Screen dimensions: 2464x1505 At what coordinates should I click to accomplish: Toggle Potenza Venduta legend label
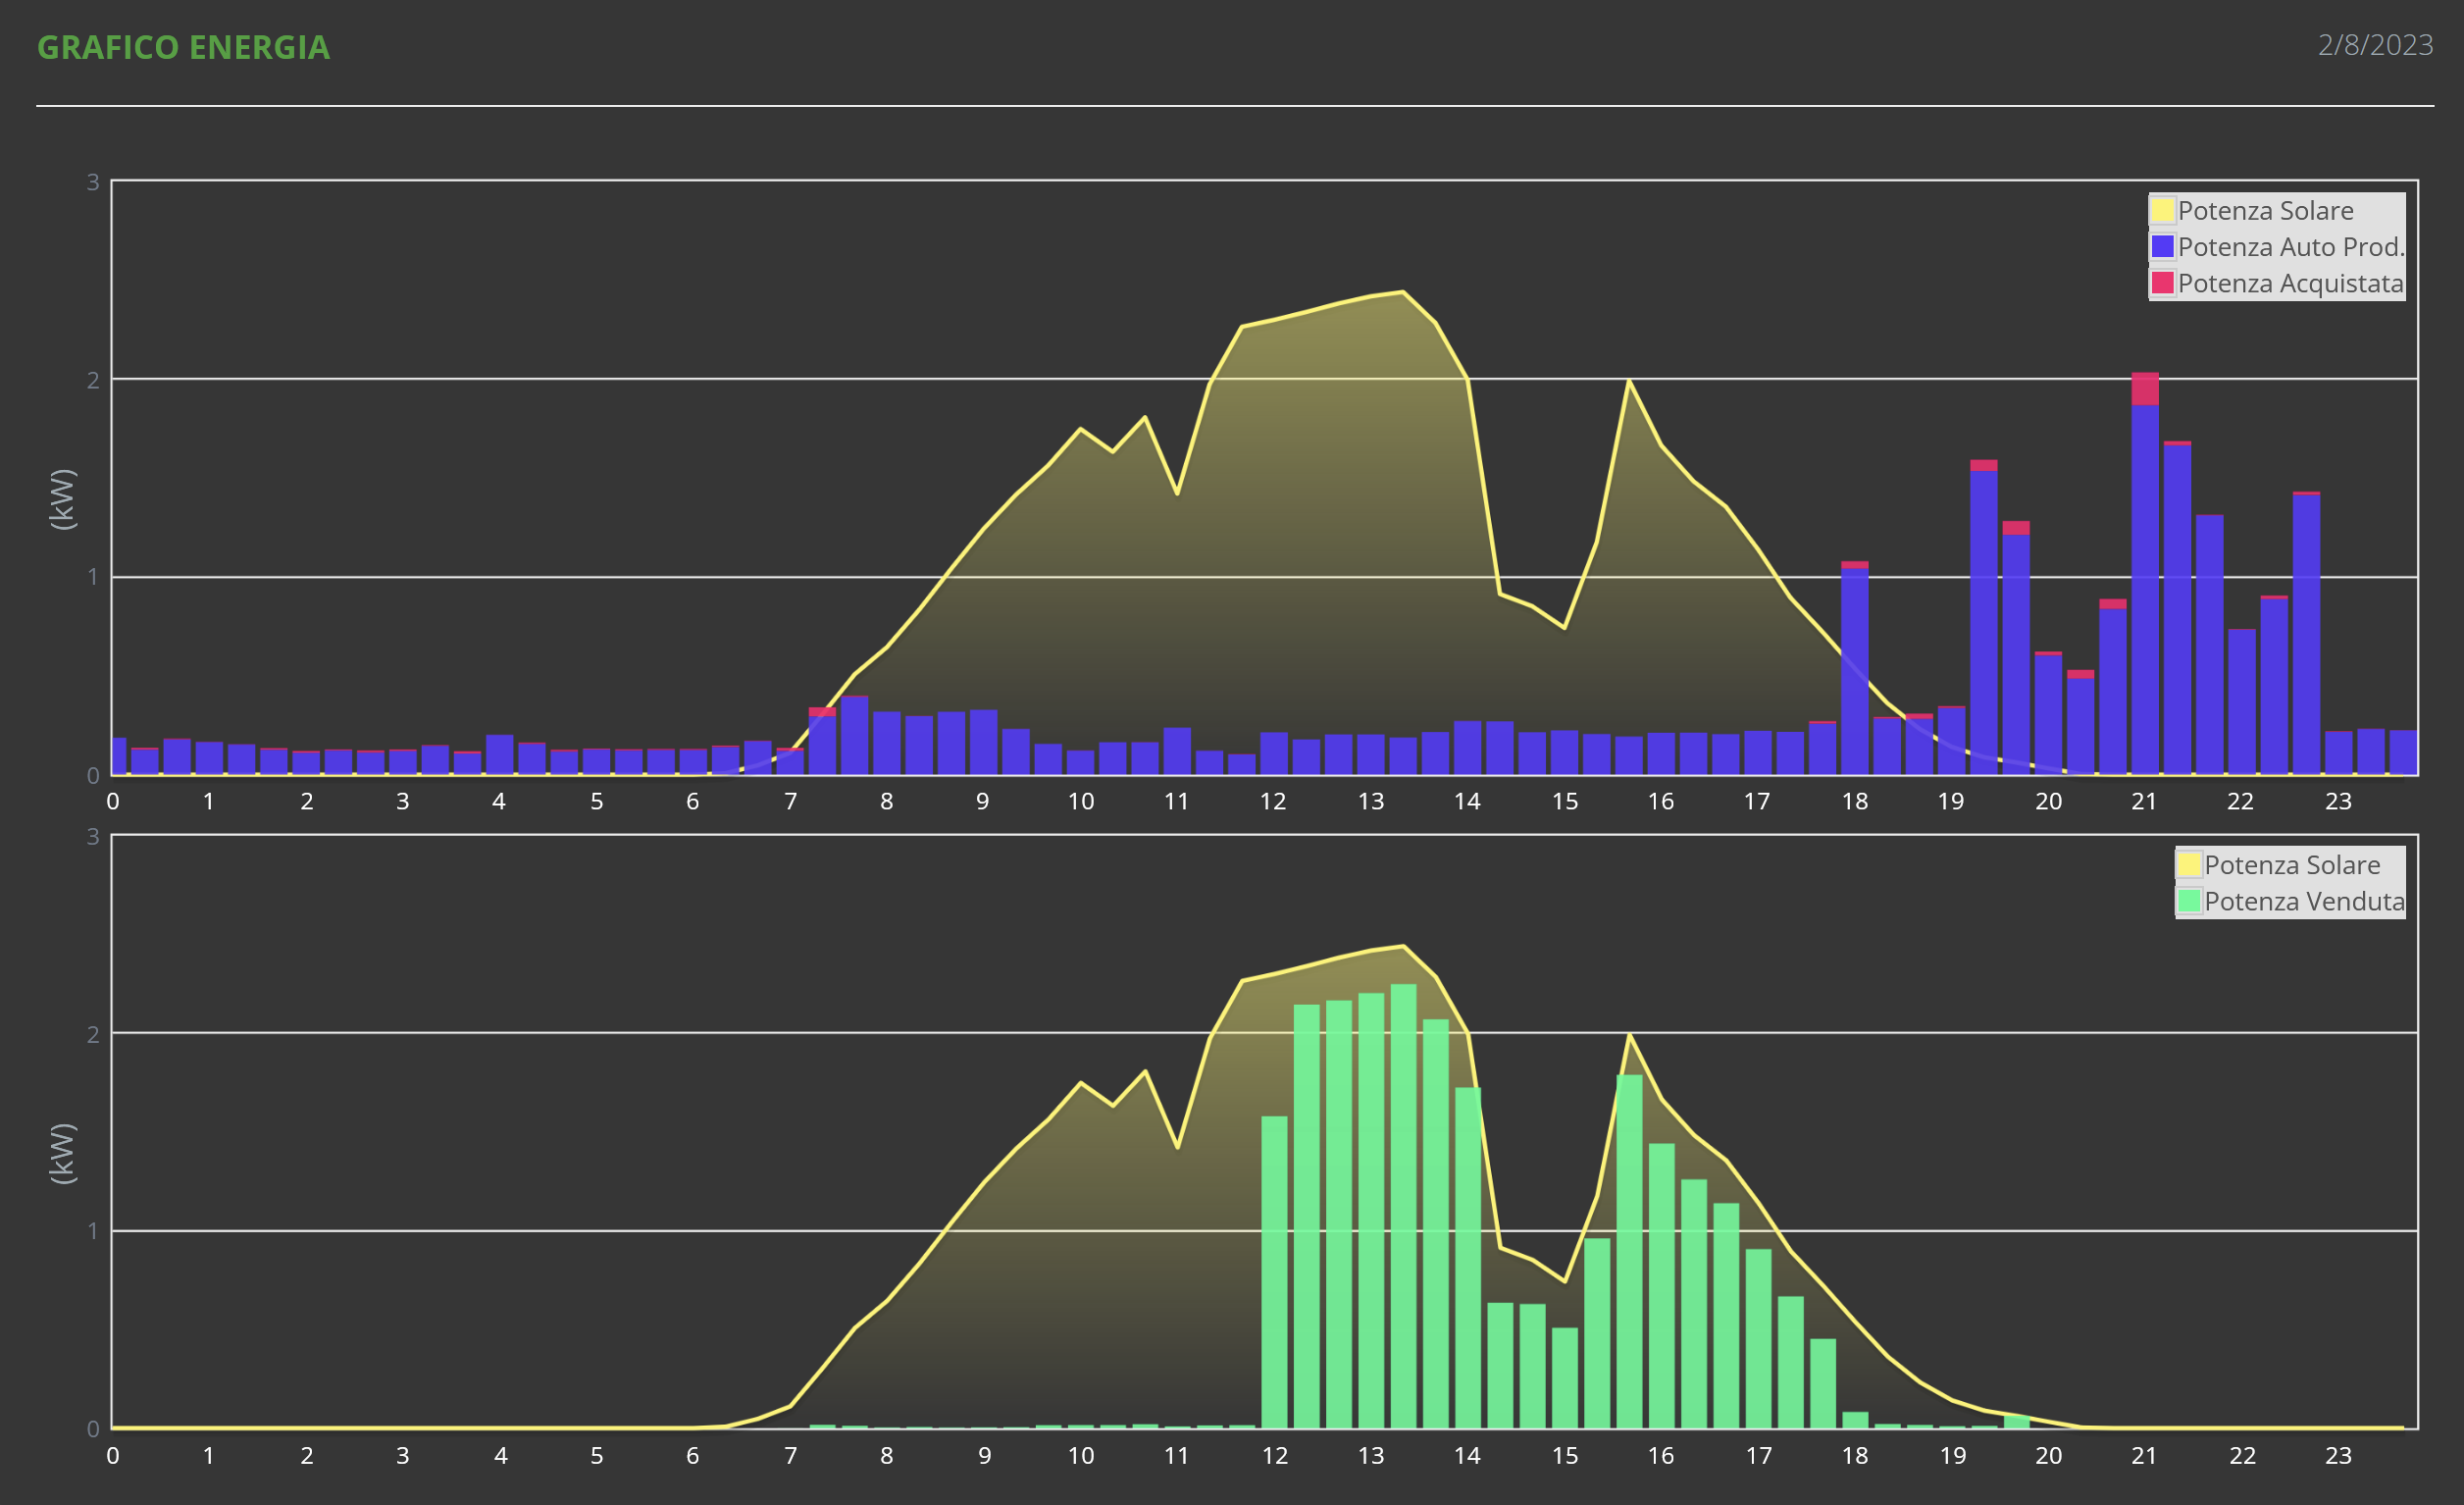click(2304, 902)
